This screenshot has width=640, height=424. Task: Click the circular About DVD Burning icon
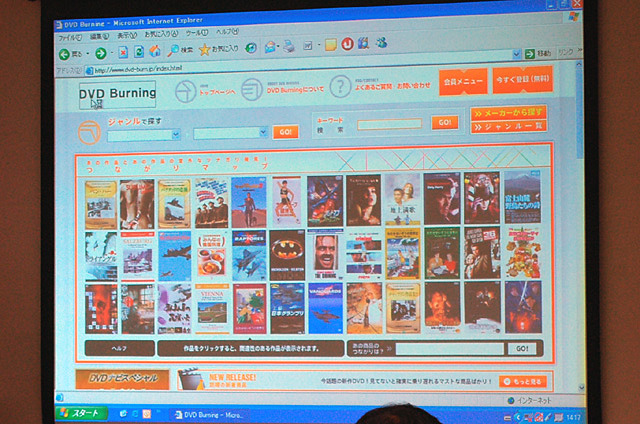(251, 89)
